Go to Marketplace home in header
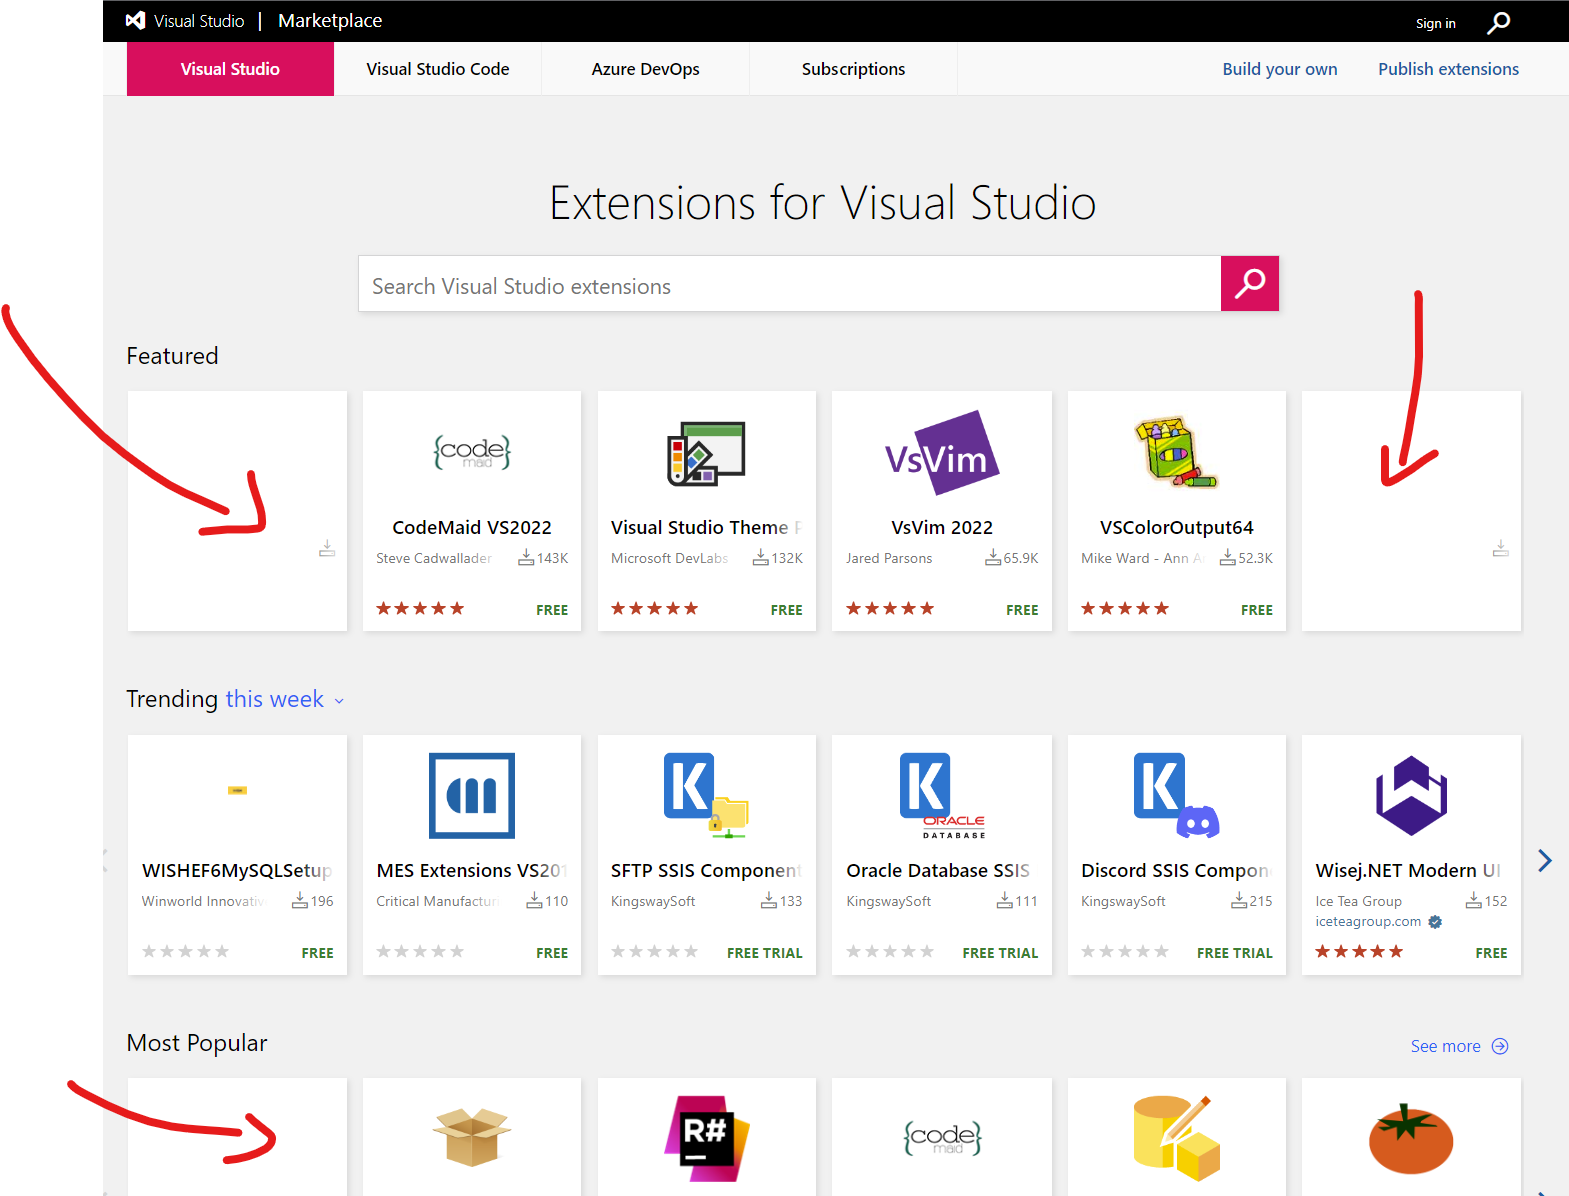1569x1196 pixels. coord(330,21)
